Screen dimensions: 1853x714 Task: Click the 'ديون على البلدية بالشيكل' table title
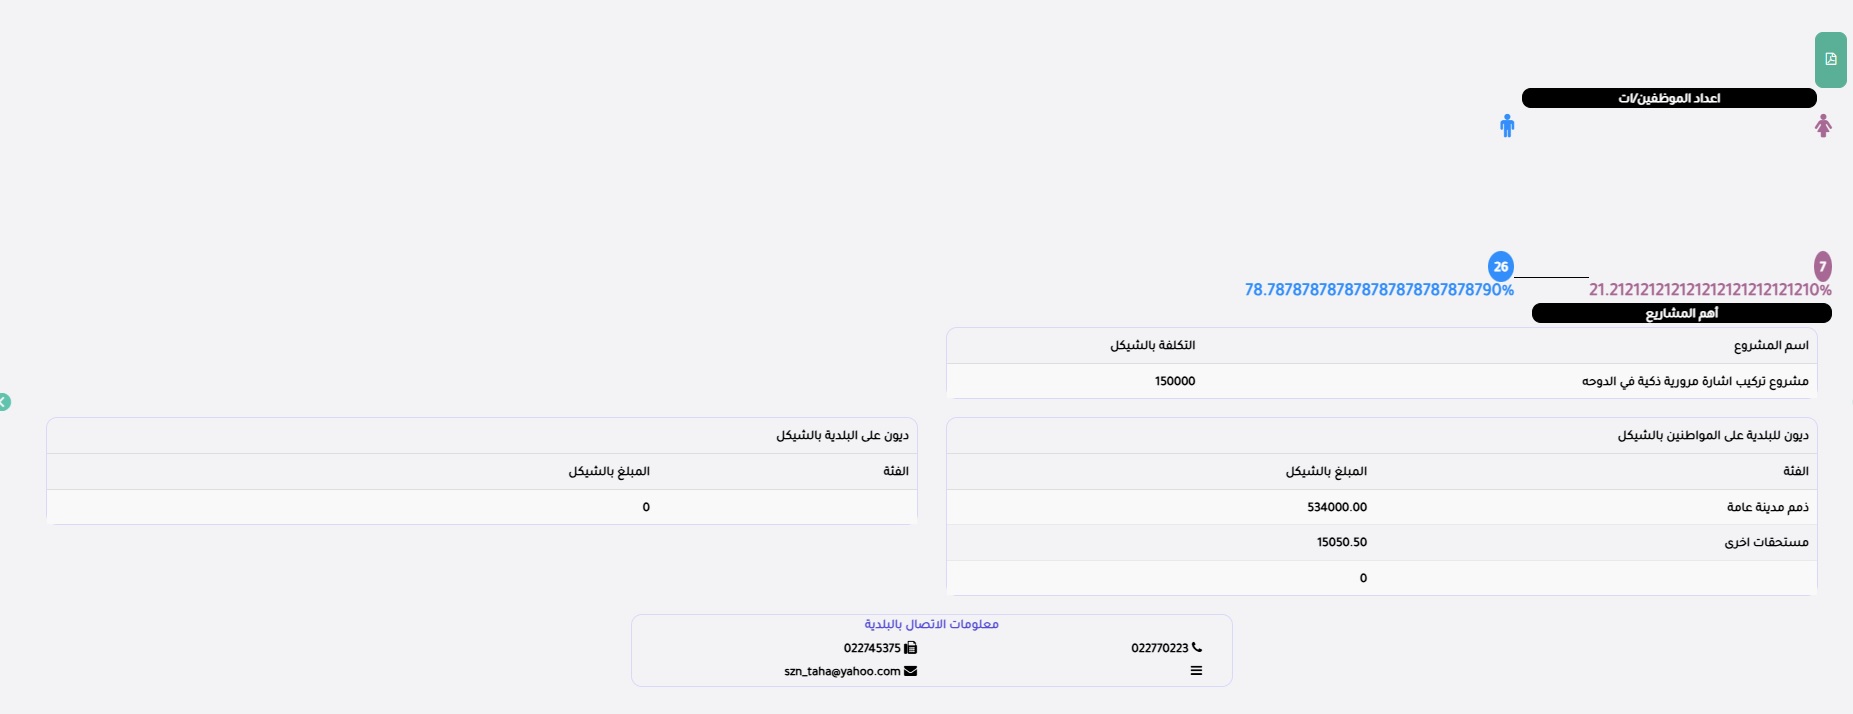(842, 435)
